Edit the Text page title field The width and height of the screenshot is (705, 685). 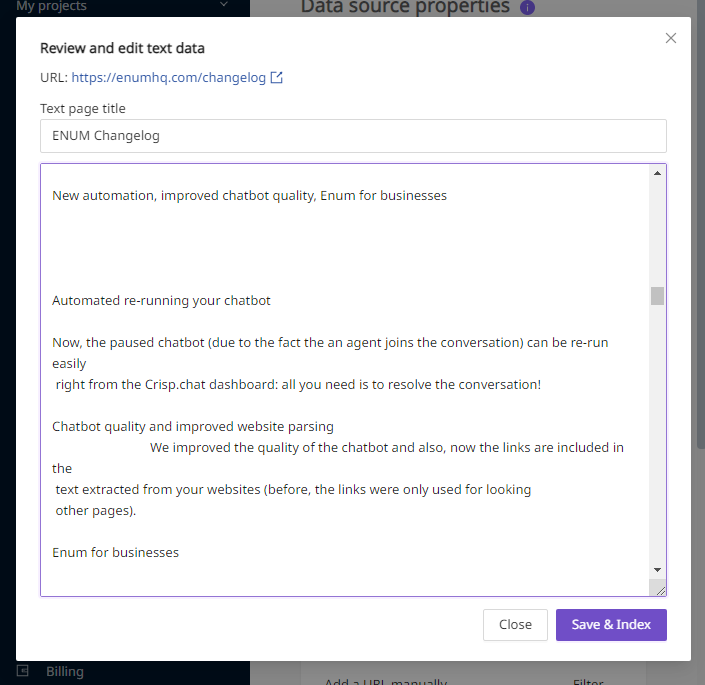click(x=353, y=136)
